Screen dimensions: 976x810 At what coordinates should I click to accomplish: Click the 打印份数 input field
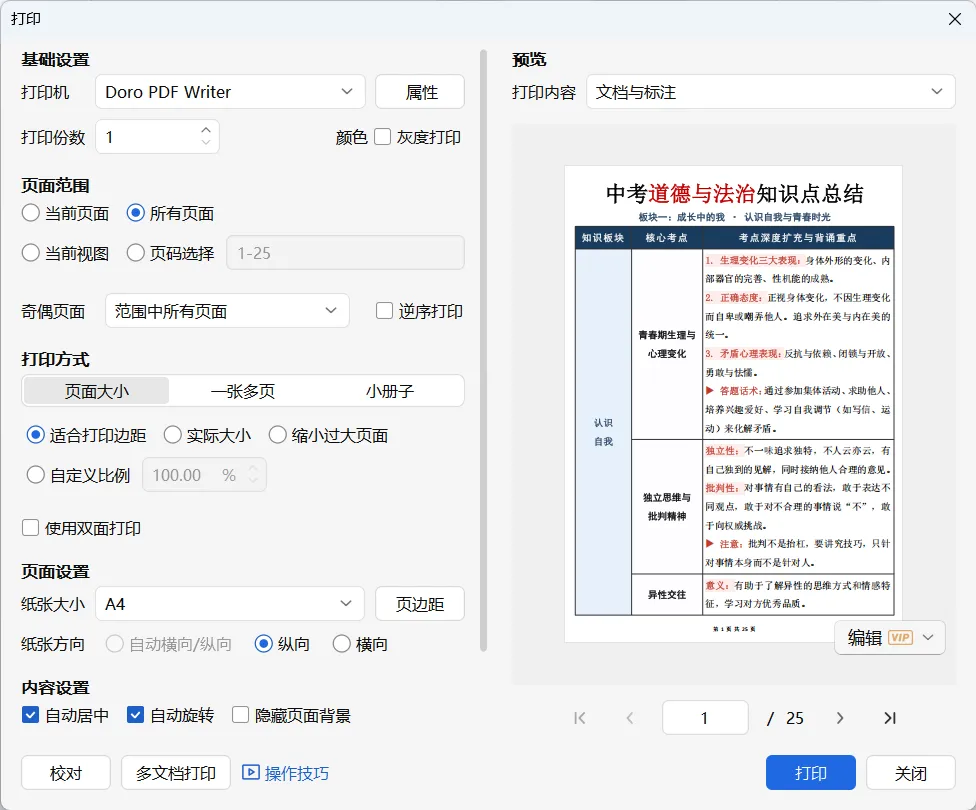(157, 136)
